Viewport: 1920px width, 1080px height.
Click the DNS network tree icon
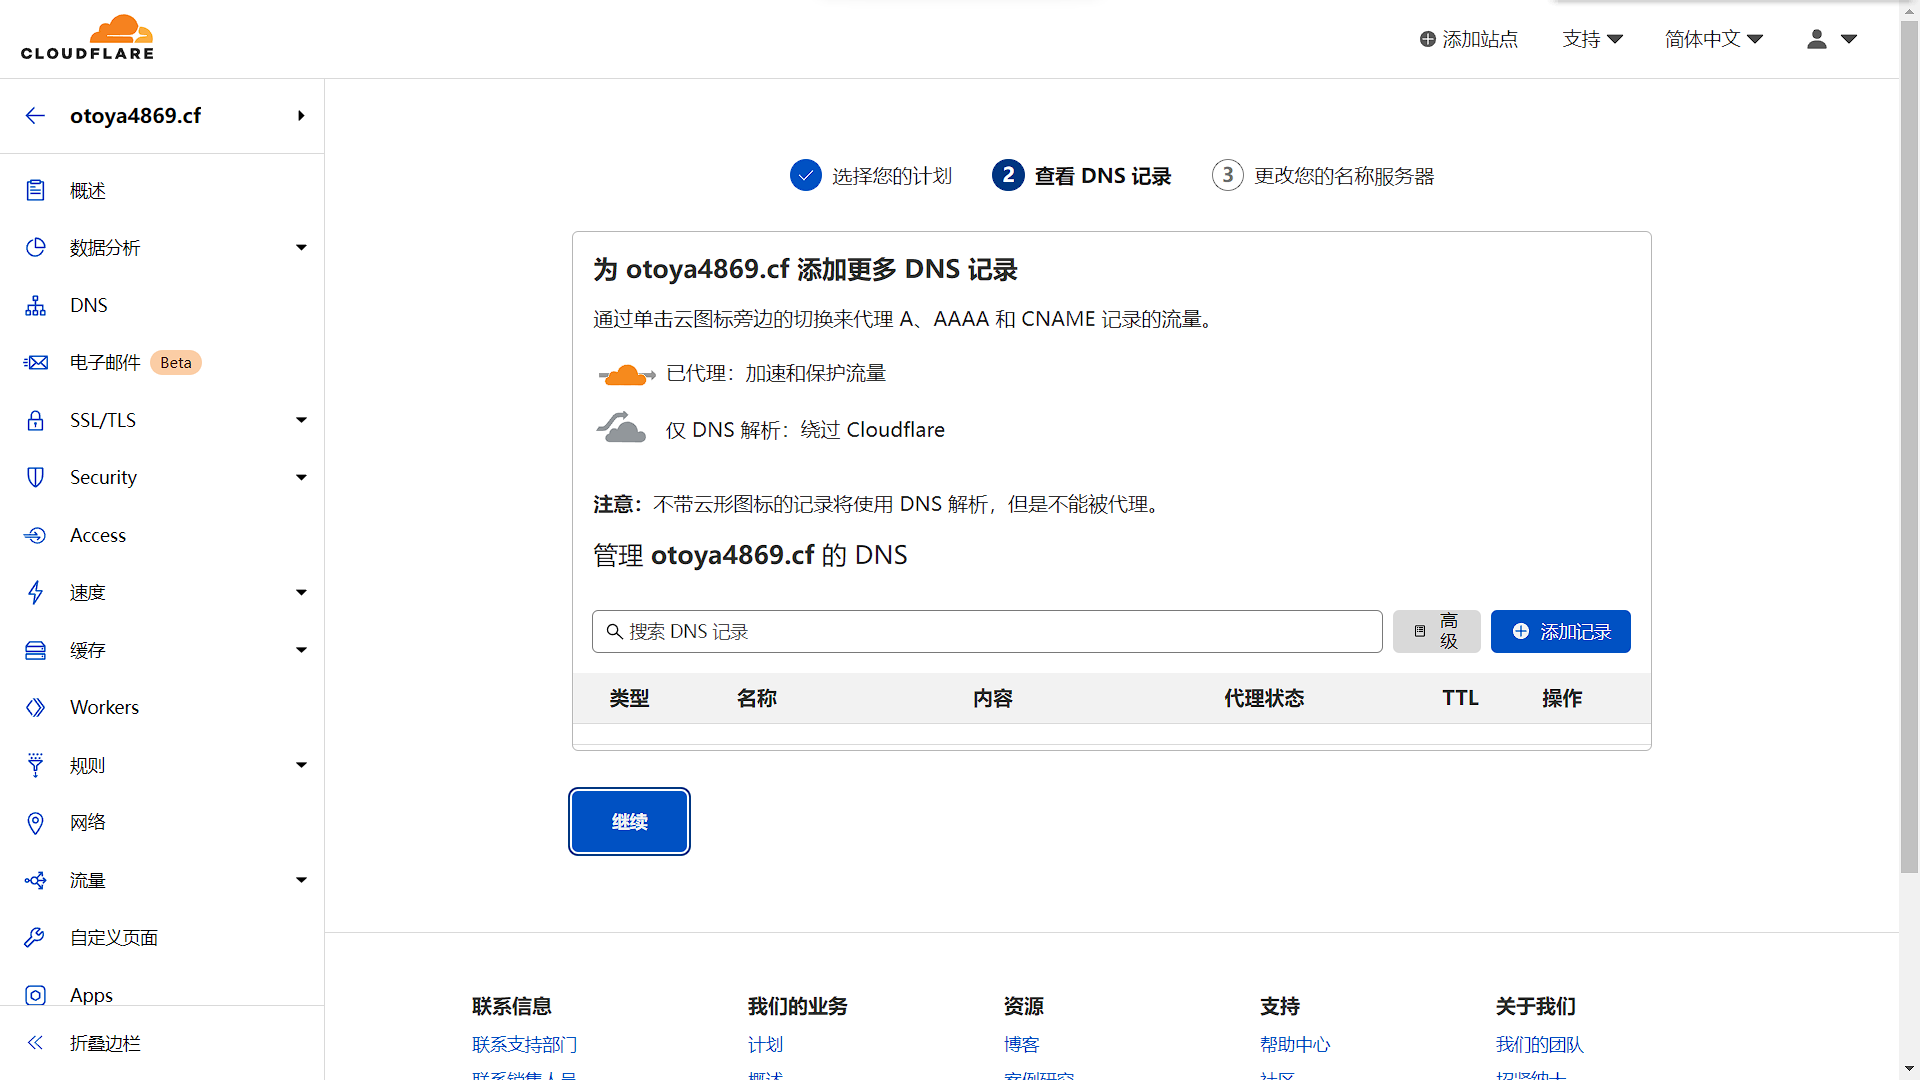(x=35, y=305)
